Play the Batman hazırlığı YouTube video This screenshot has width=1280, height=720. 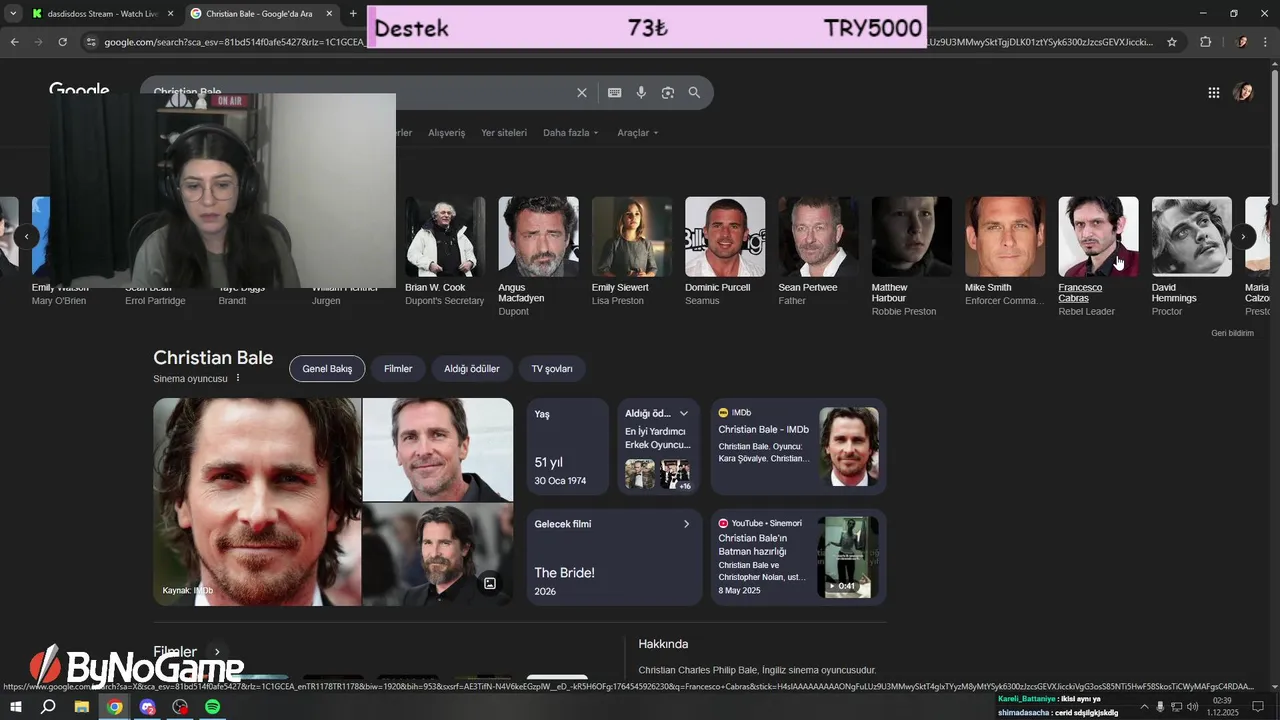(848, 557)
